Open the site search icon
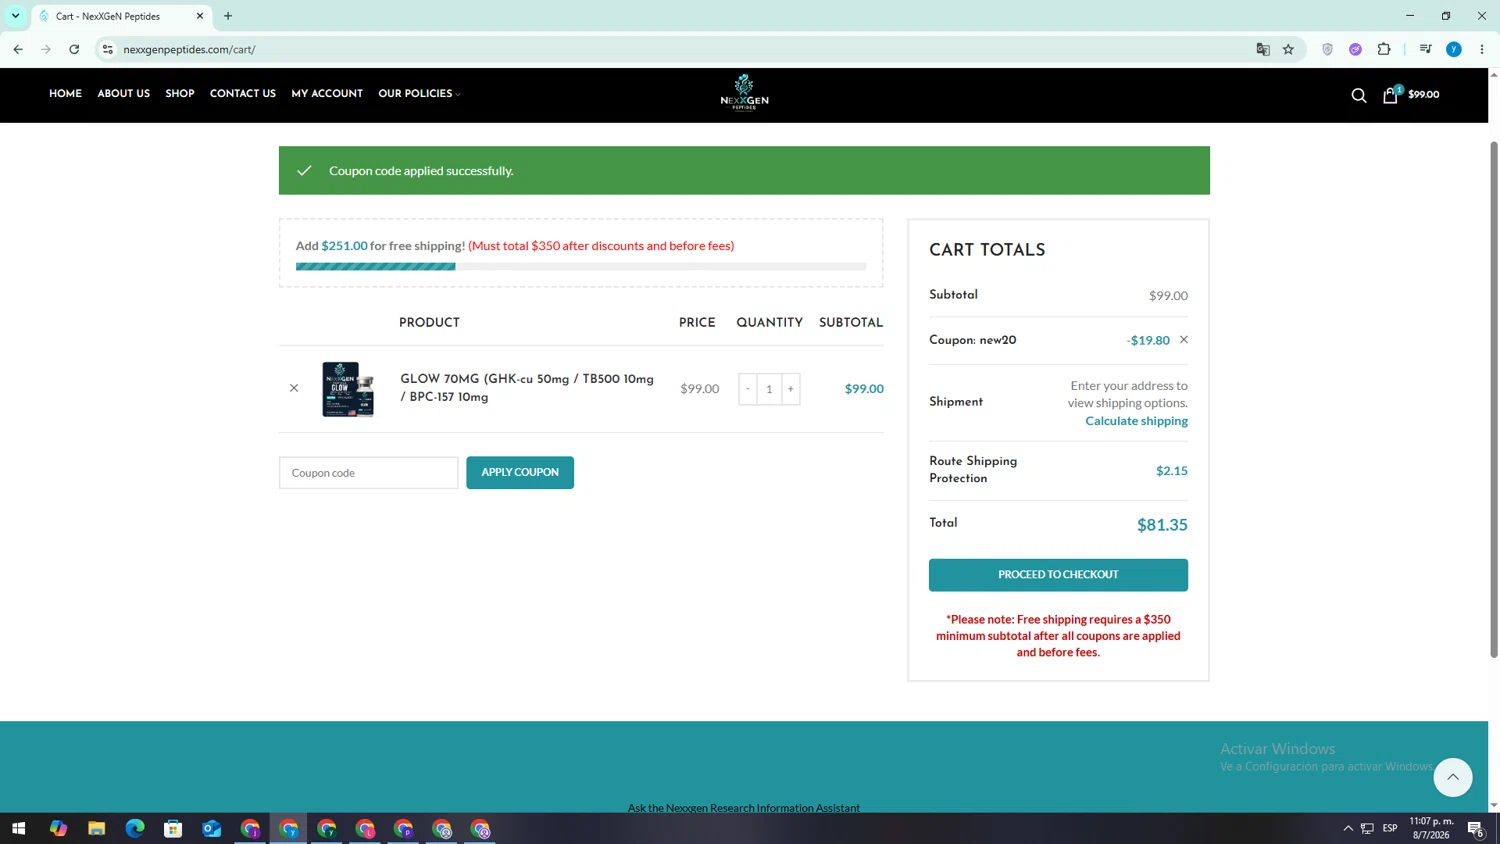This screenshot has width=1500, height=844. [x=1358, y=95]
